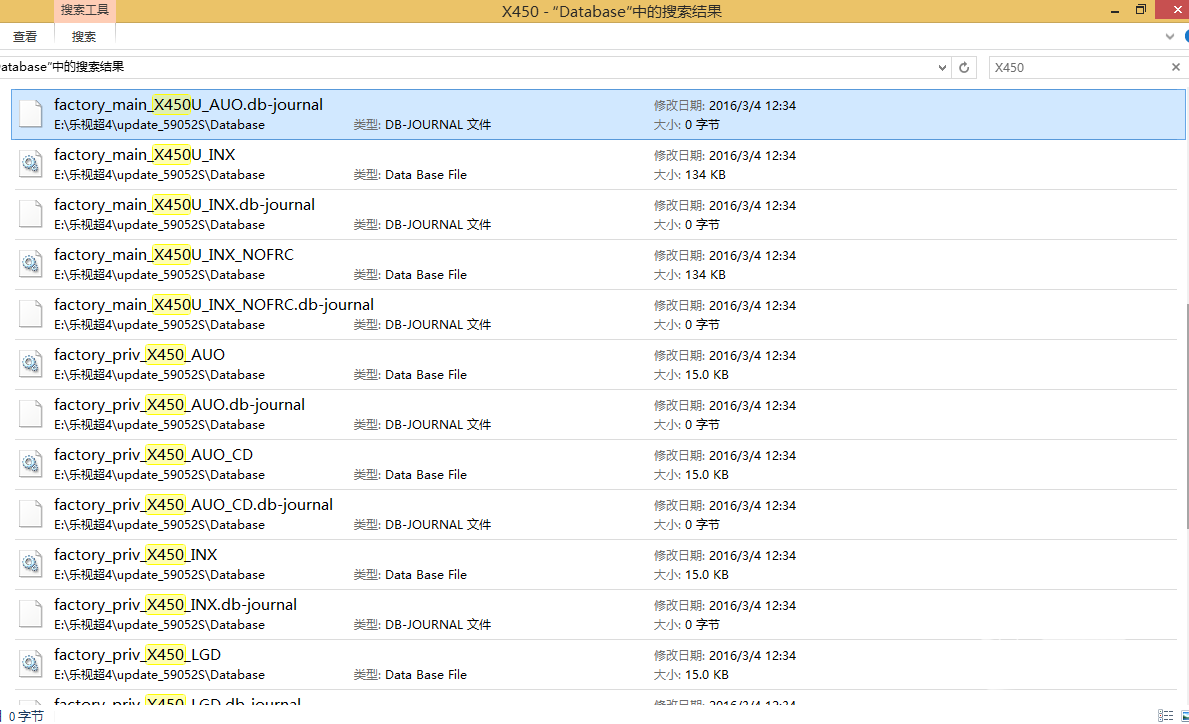
Task: Click the factory_priv_X450_INX database file icon
Action: point(30,564)
